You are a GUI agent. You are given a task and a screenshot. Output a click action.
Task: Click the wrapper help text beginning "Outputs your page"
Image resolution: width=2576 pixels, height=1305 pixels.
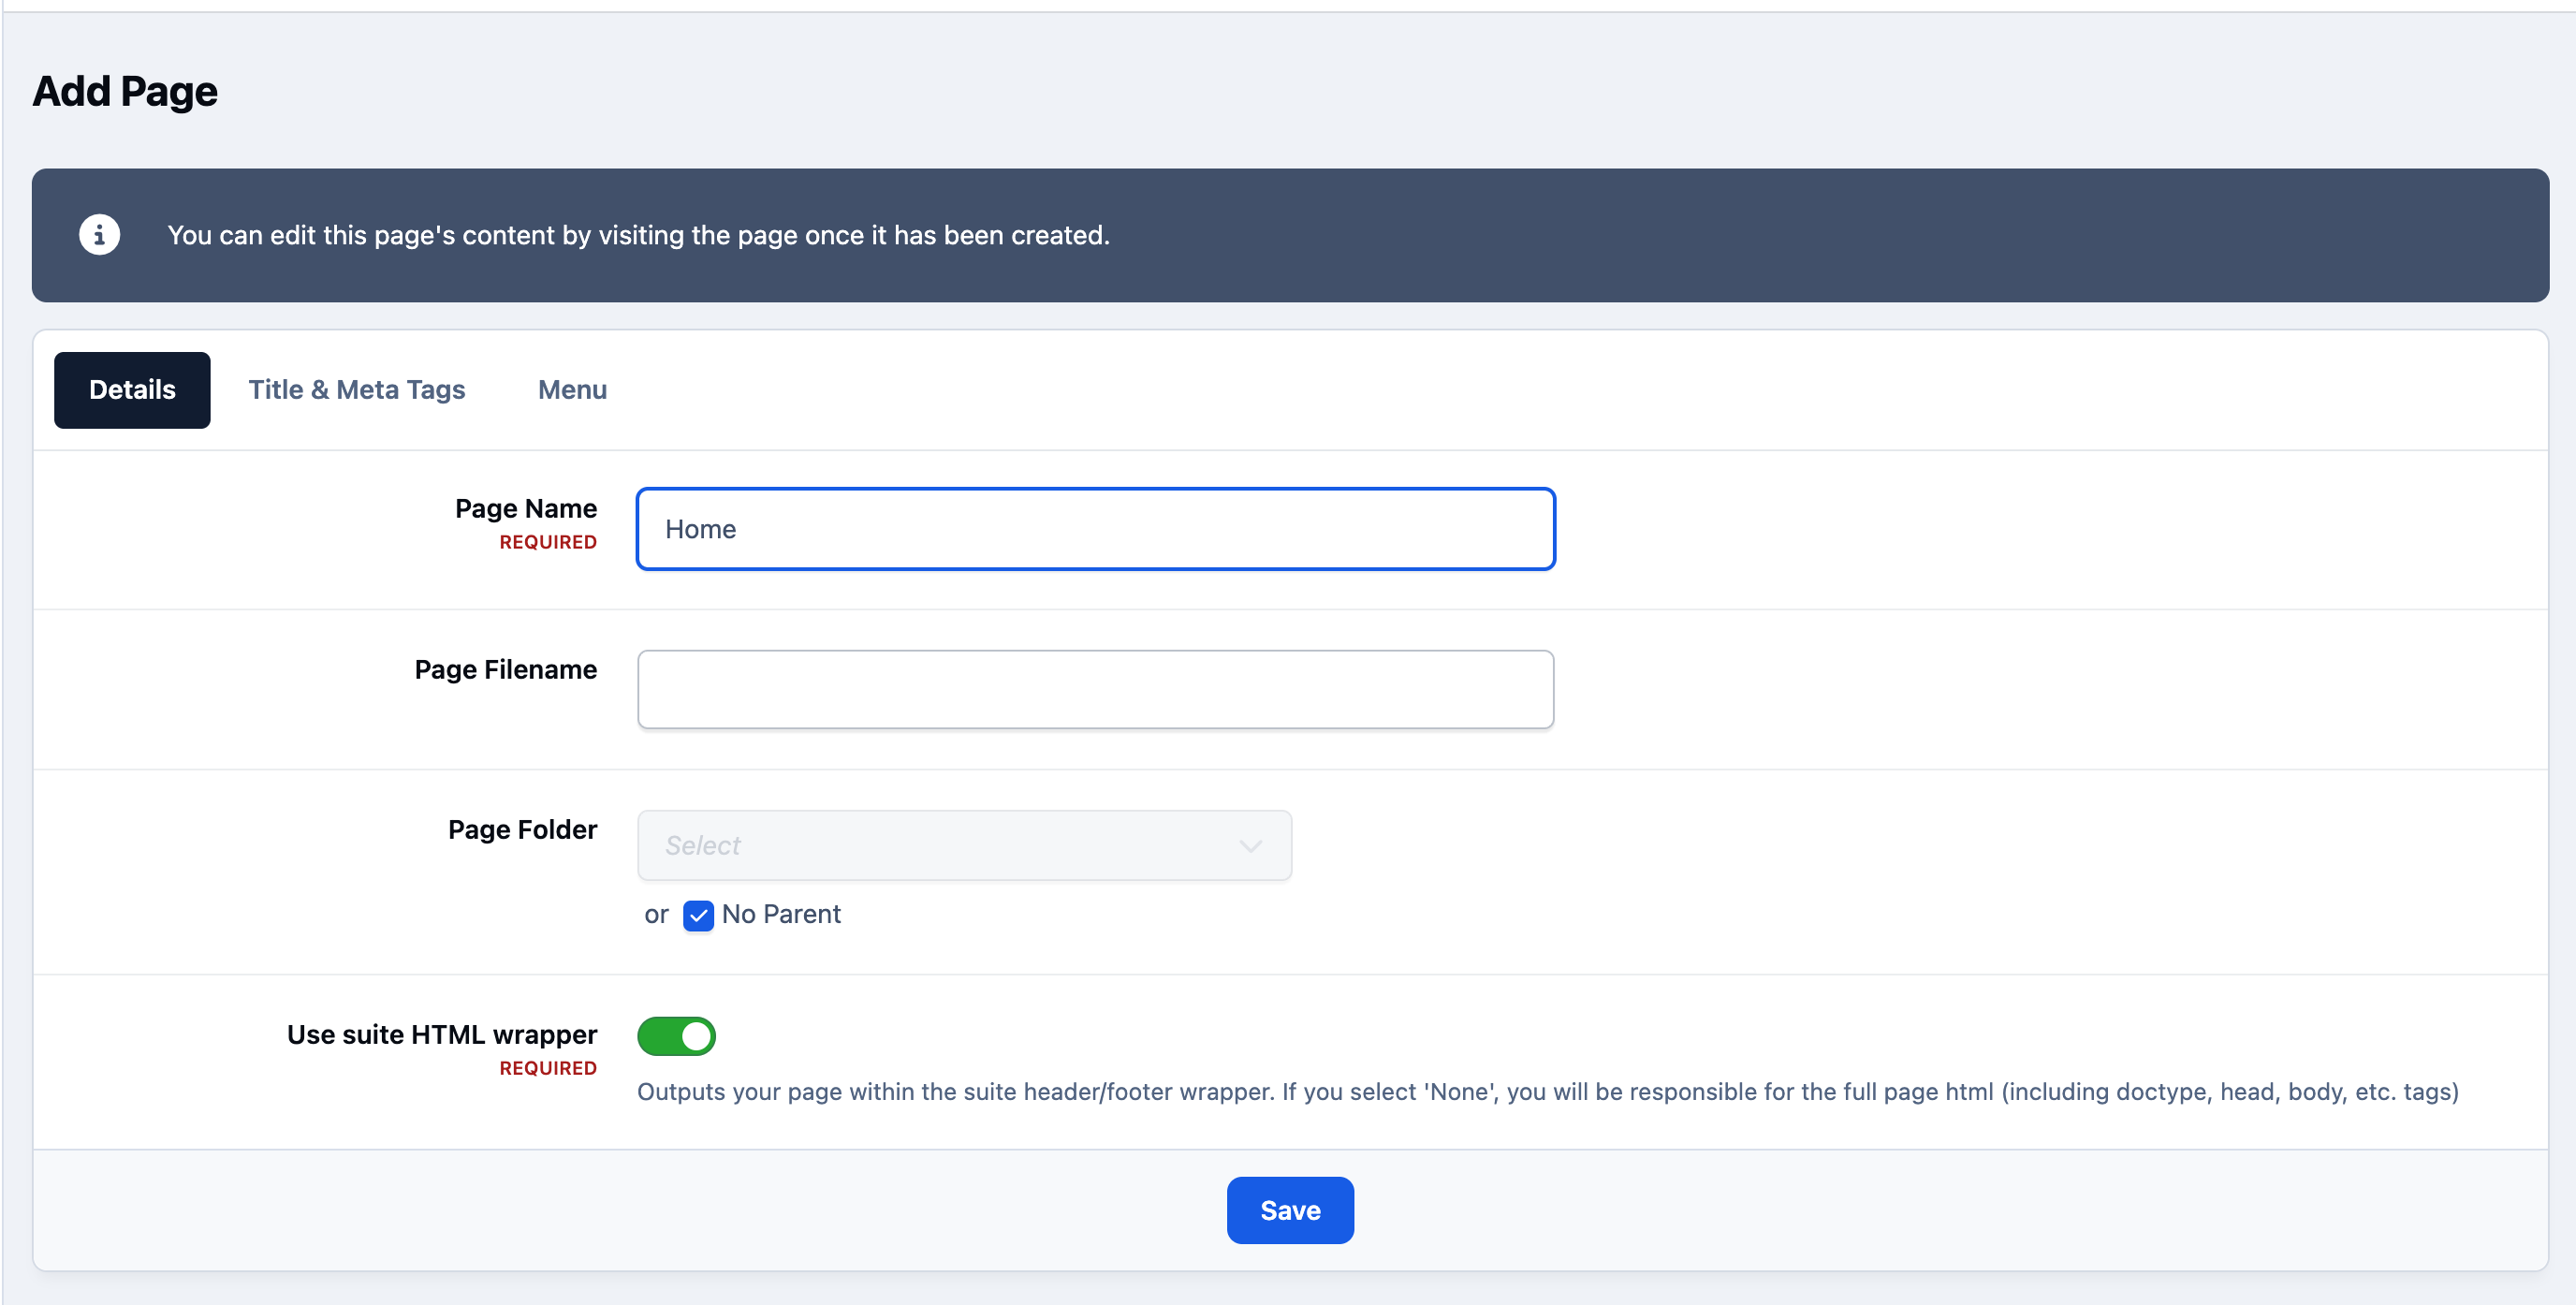1547,1091
